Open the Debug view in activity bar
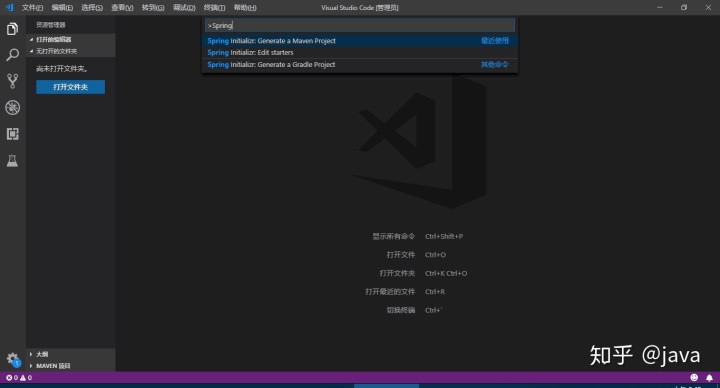720x388 pixels. coord(12,107)
